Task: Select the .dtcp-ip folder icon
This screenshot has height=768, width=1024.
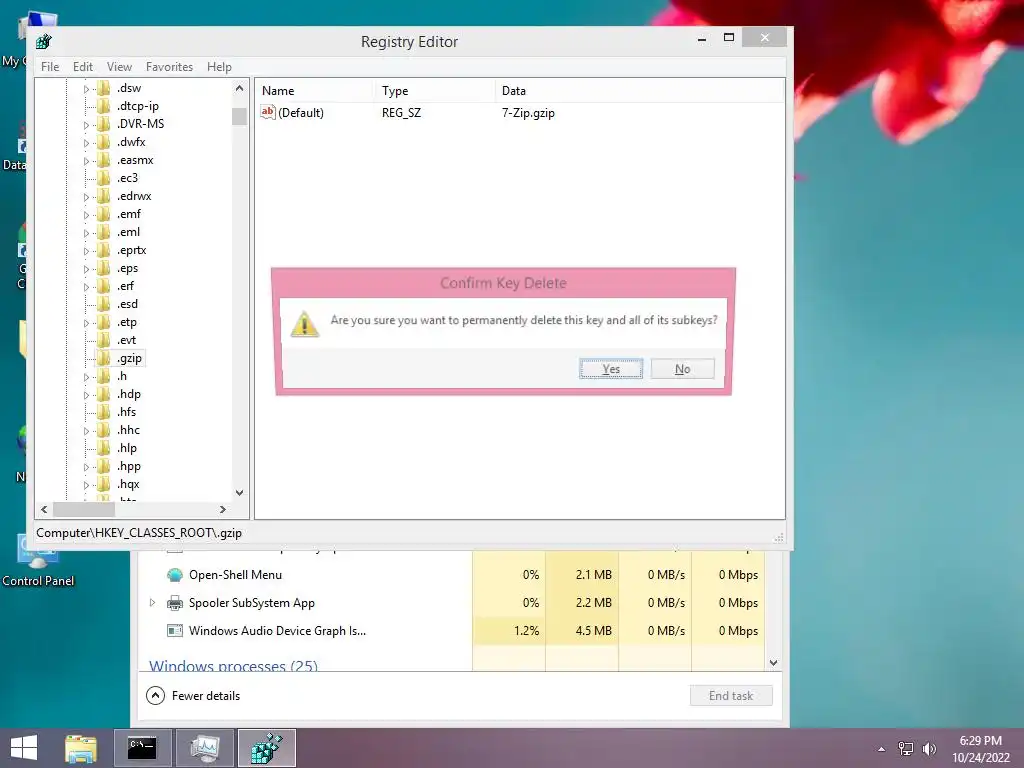Action: click(103, 106)
